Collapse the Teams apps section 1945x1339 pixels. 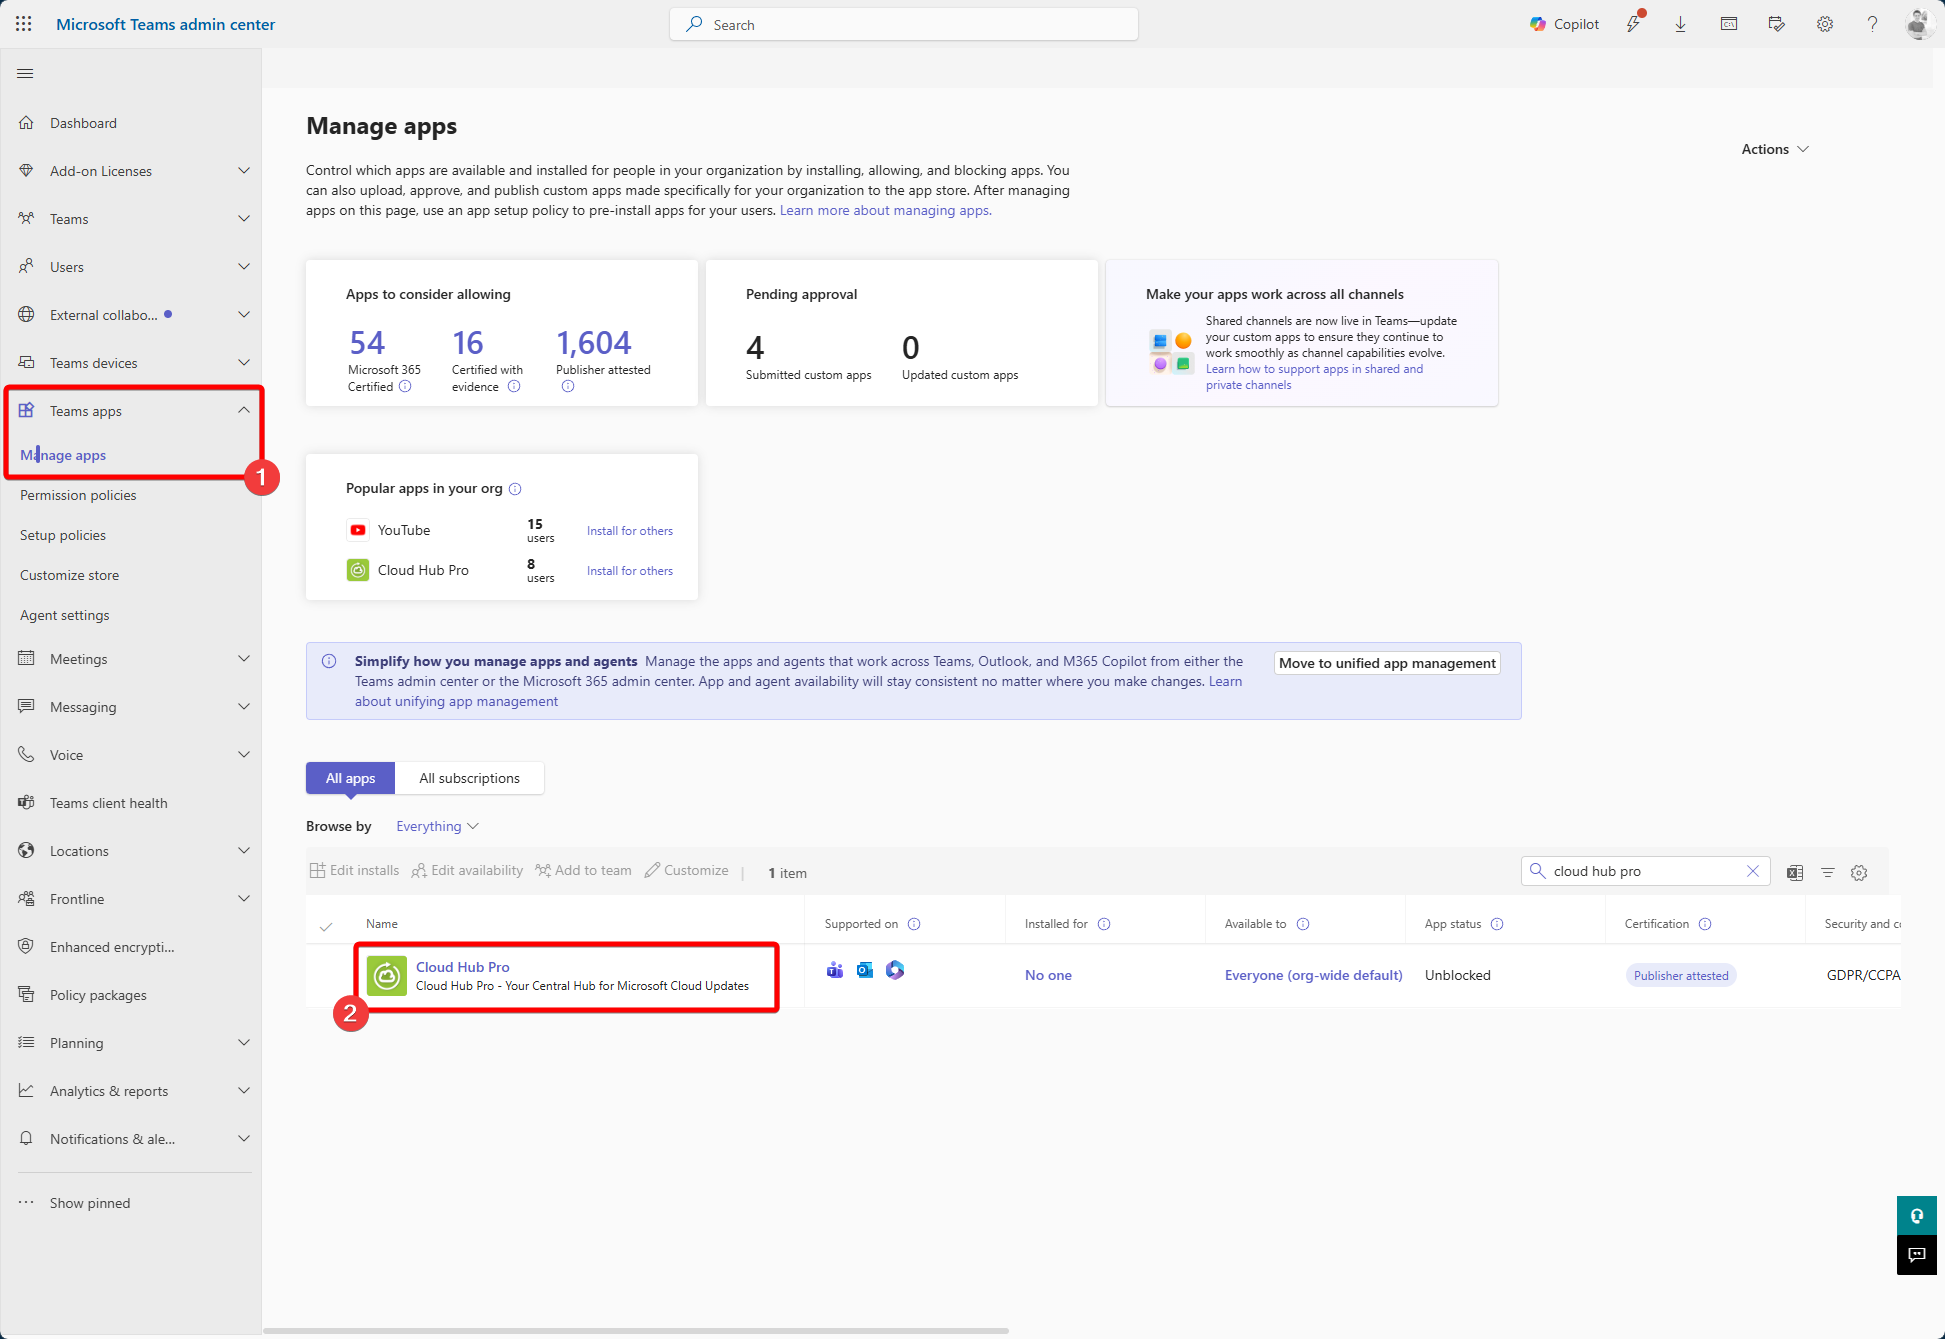[244, 411]
